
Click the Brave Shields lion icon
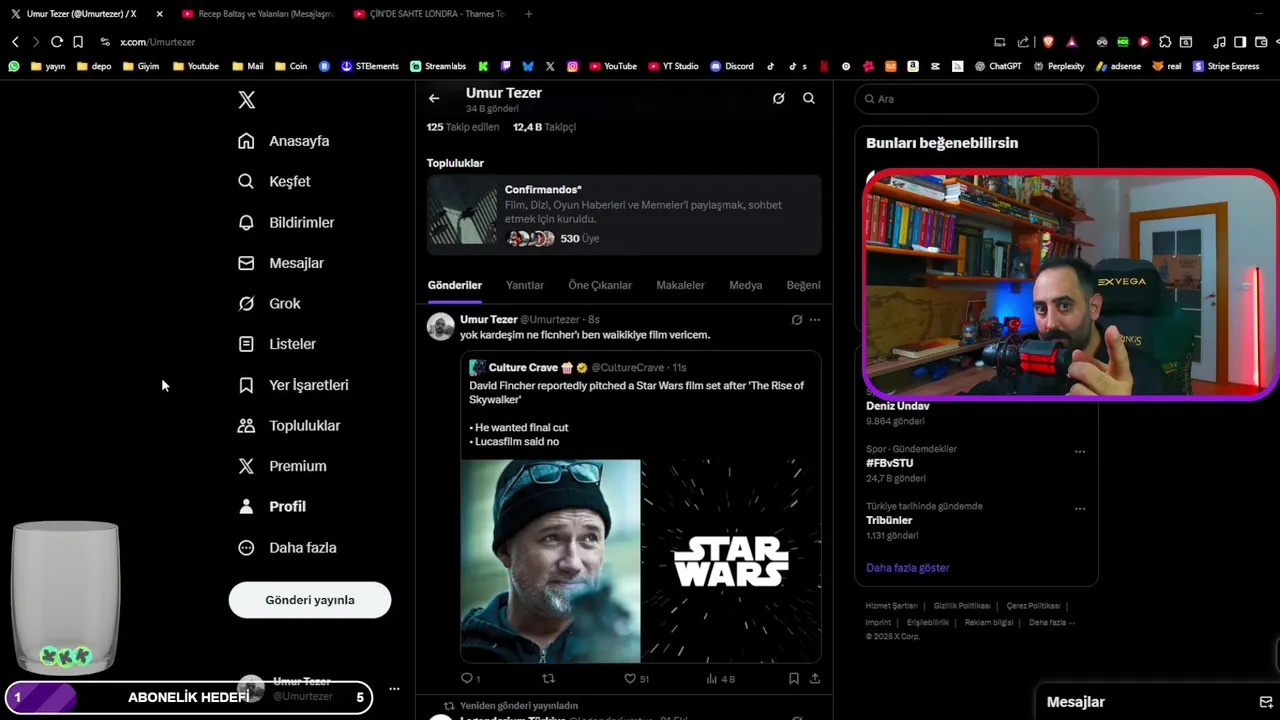tap(1048, 42)
